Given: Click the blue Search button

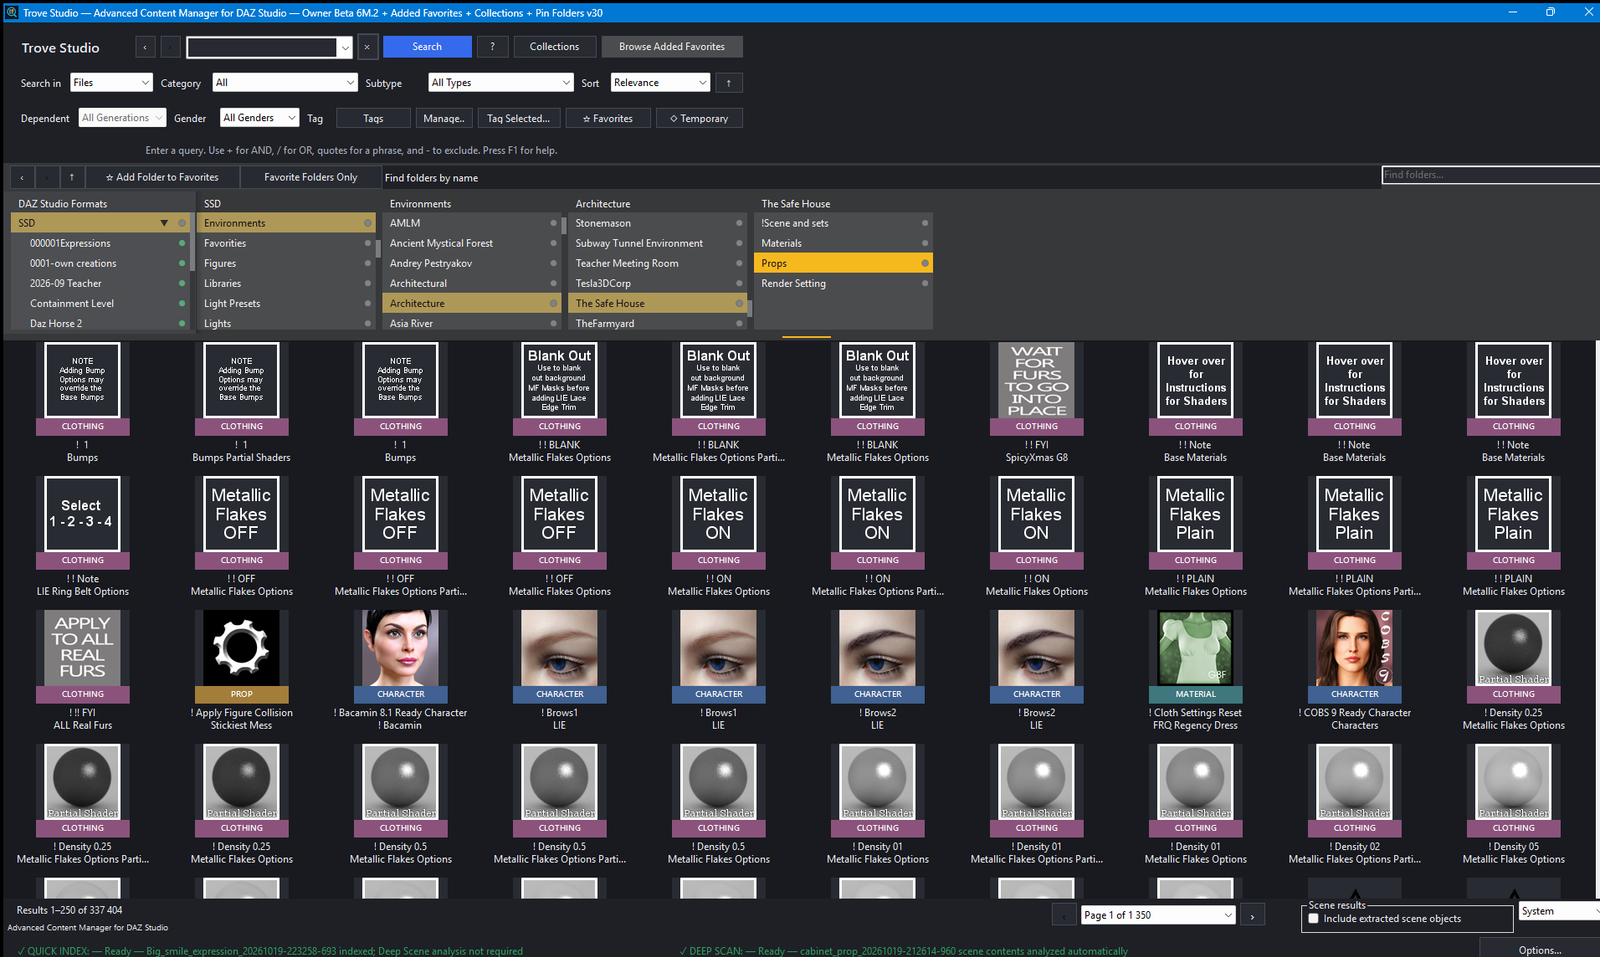Looking at the screenshot, I should pos(427,47).
